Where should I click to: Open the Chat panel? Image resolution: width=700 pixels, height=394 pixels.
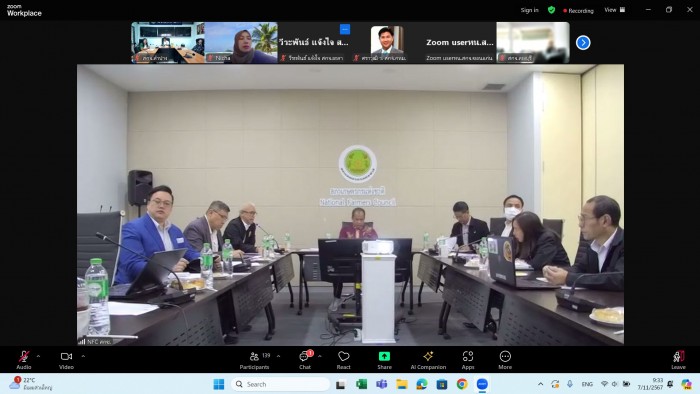point(305,359)
